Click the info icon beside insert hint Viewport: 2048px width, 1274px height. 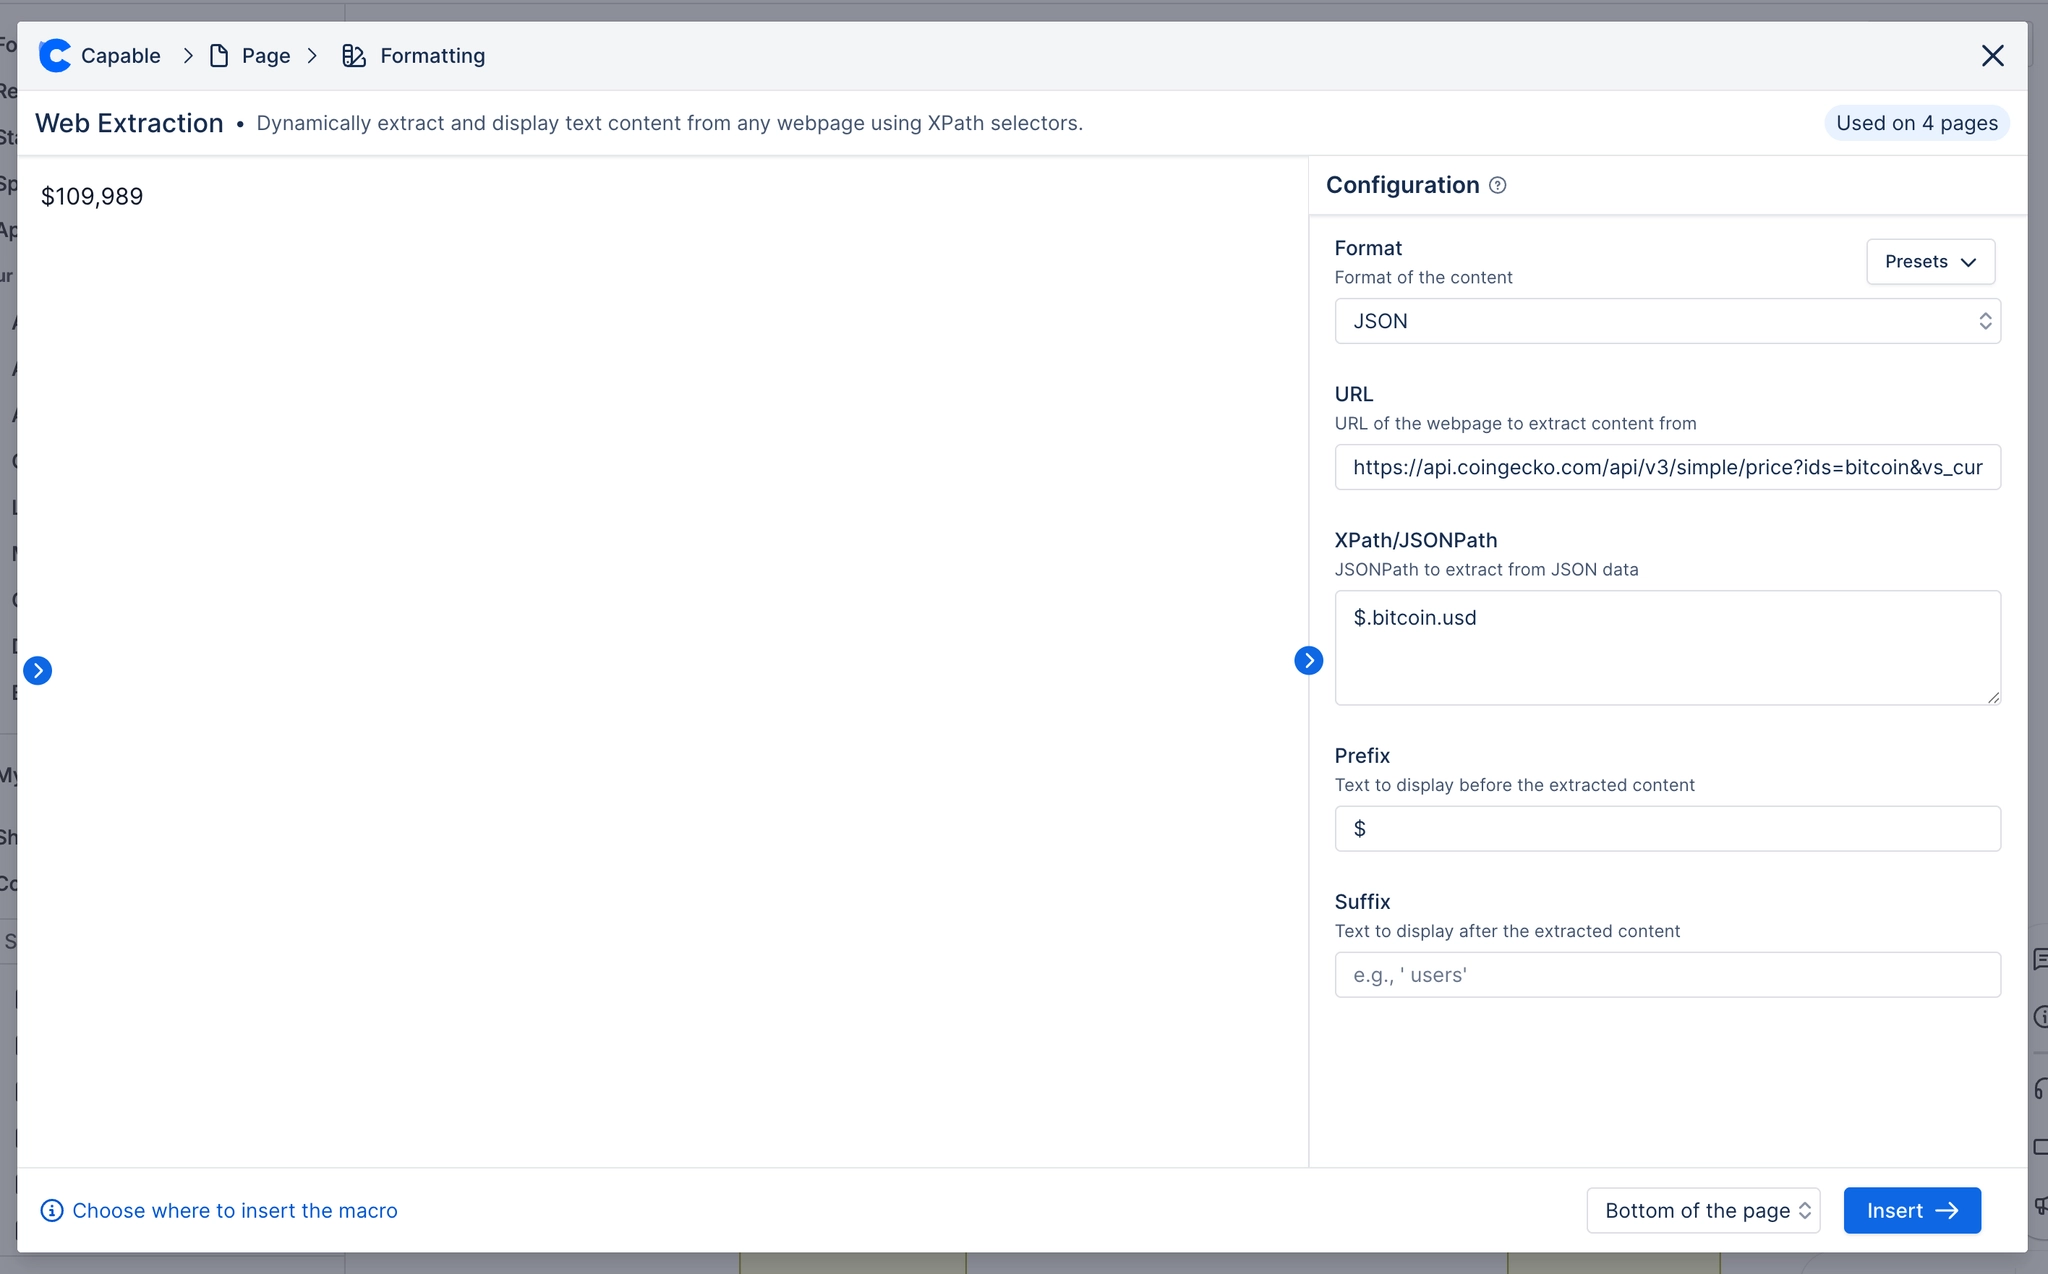pos(51,1211)
